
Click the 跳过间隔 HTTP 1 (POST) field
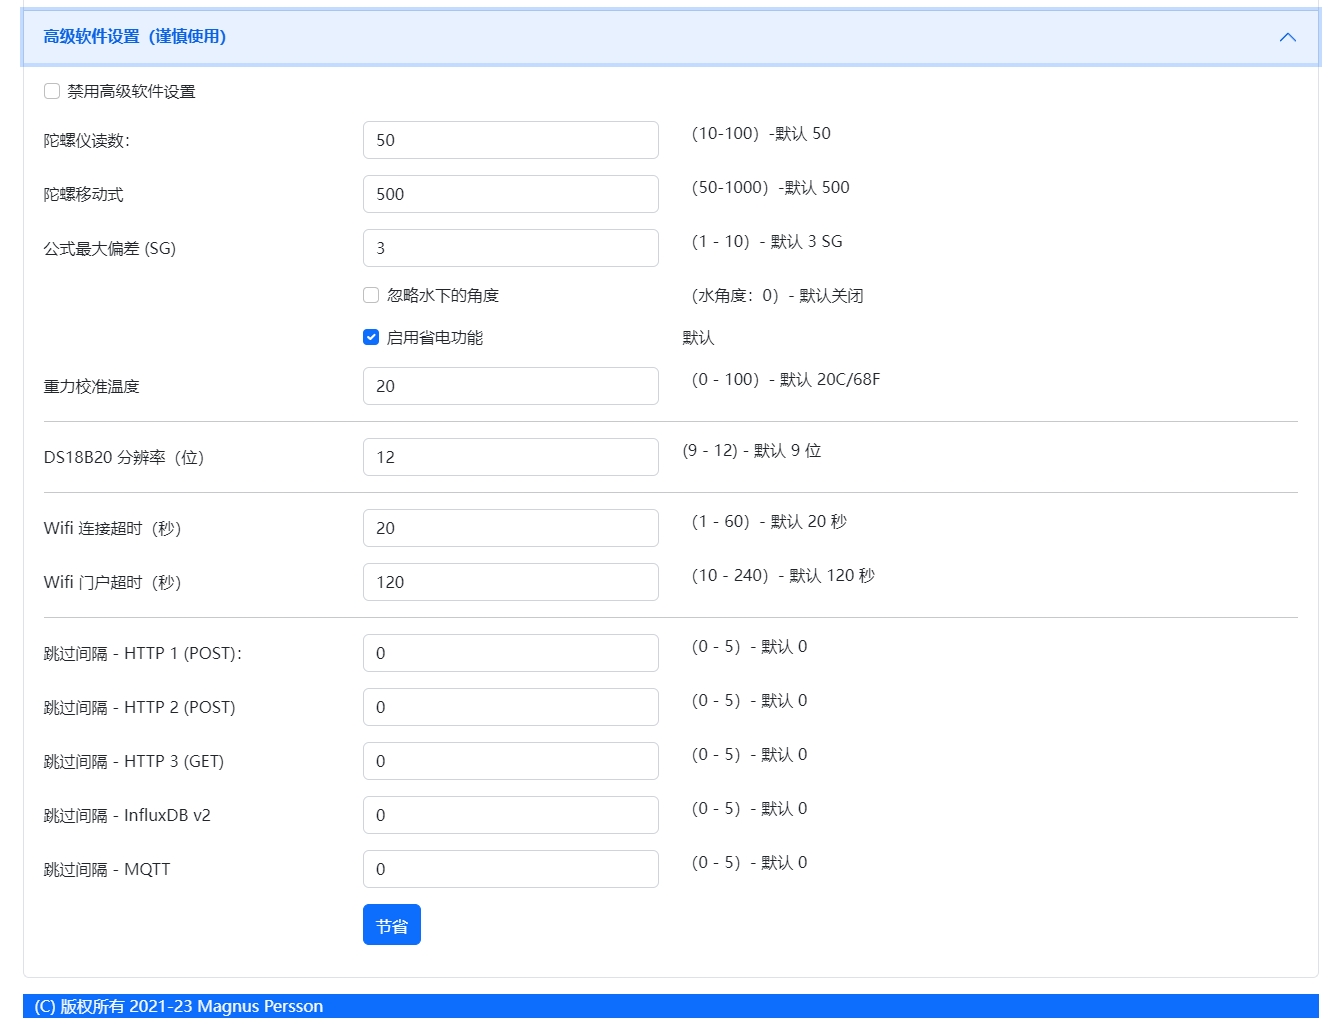[x=510, y=653]
